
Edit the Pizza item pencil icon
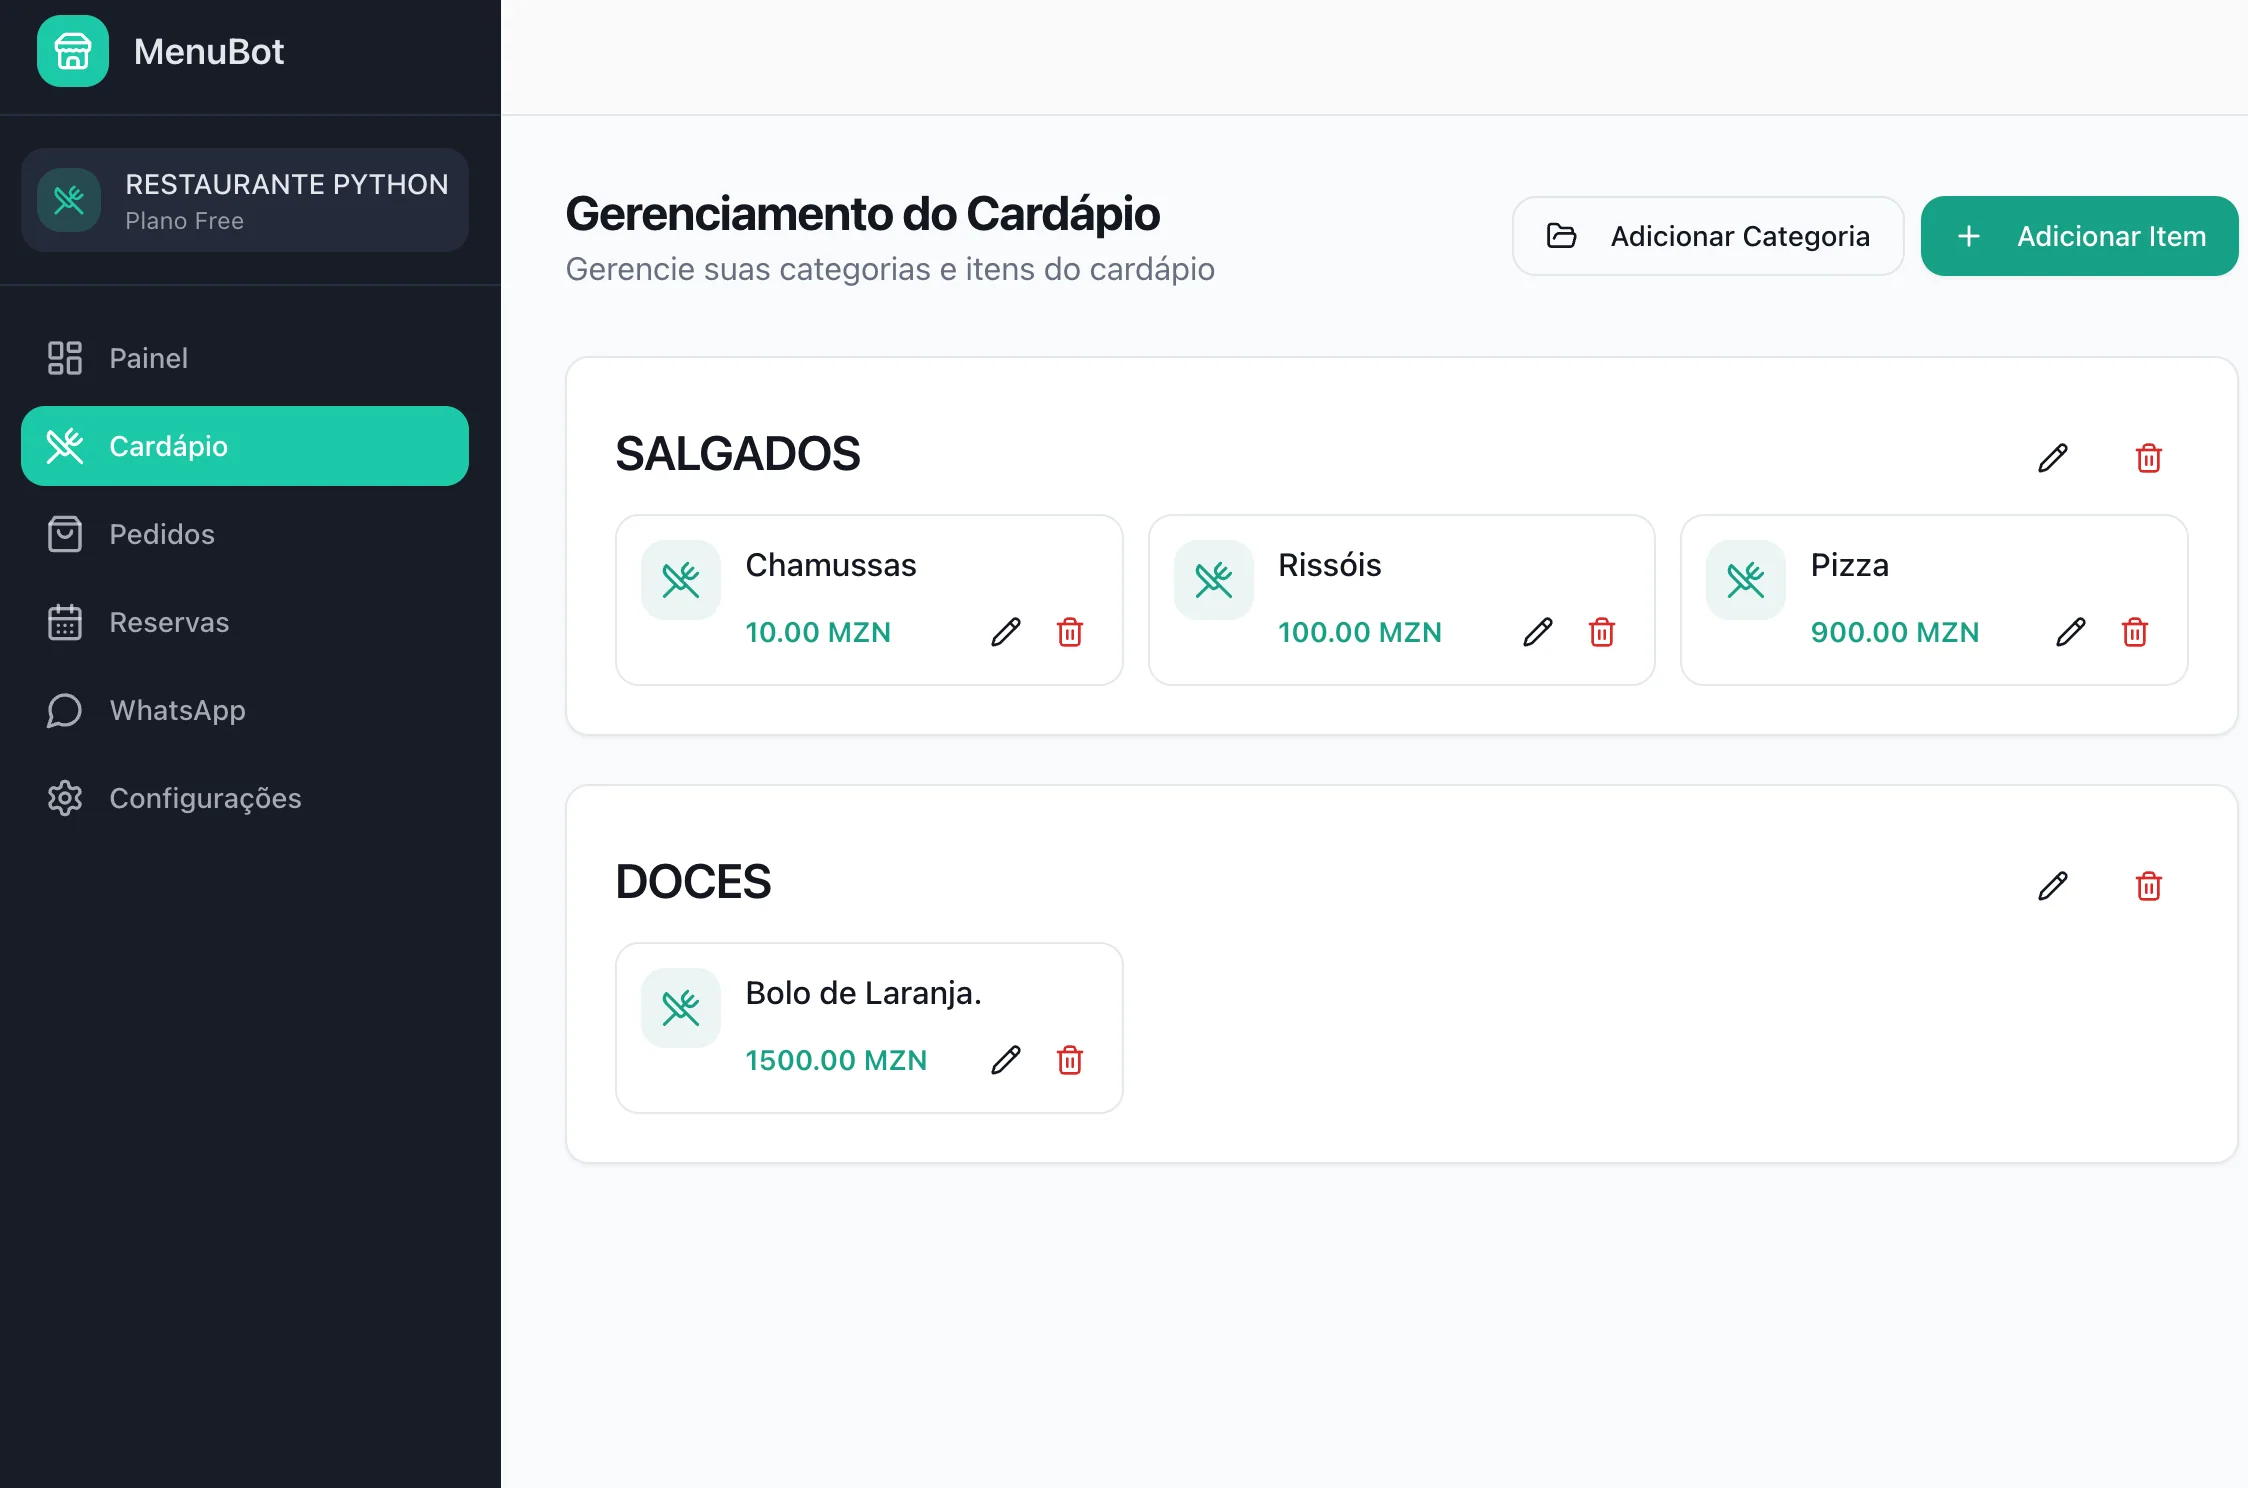[2071, 632]
